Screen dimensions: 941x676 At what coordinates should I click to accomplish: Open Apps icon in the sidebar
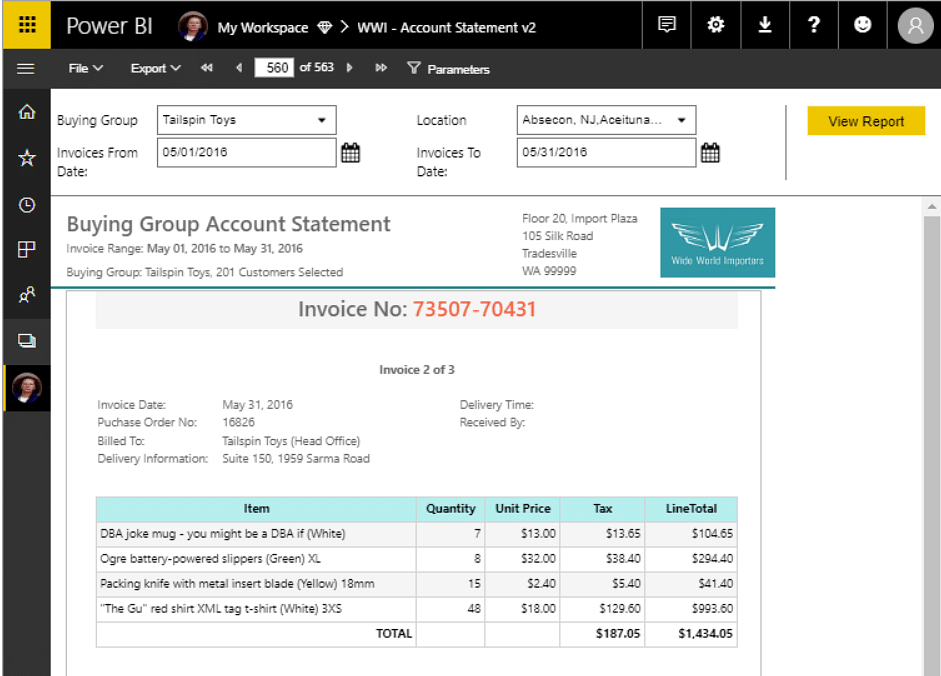click(27, 249)
